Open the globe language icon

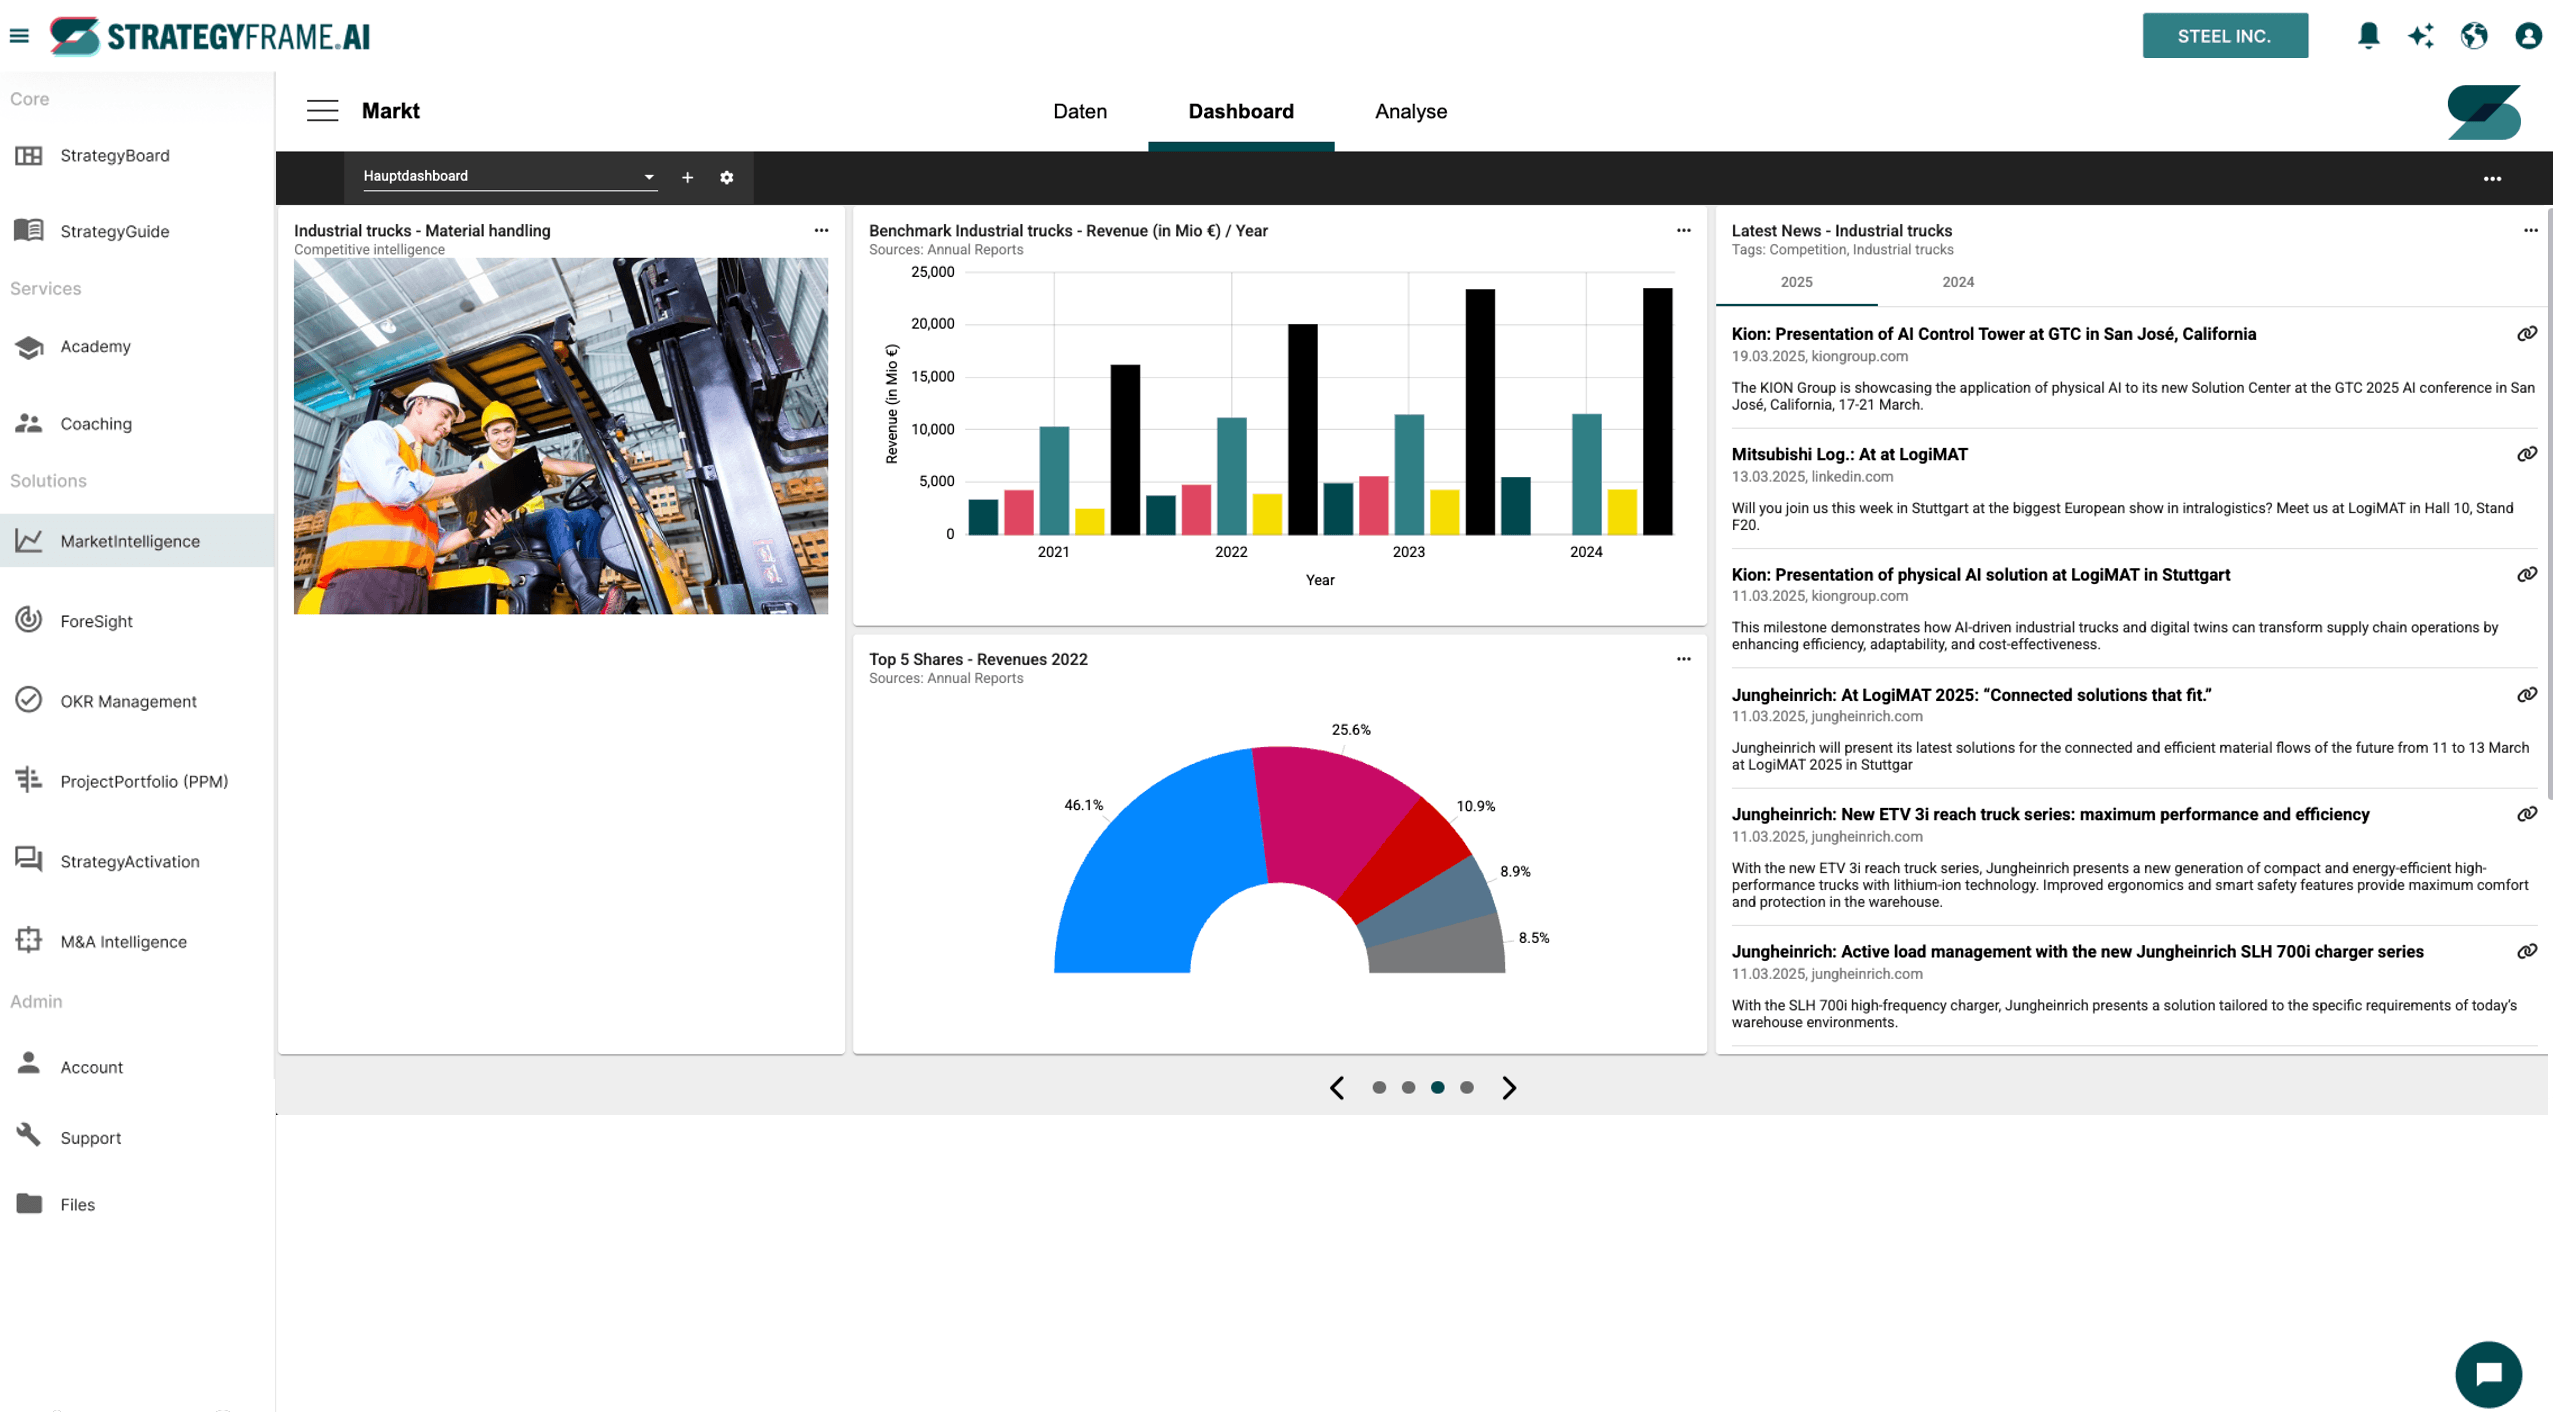[2474, 36]
